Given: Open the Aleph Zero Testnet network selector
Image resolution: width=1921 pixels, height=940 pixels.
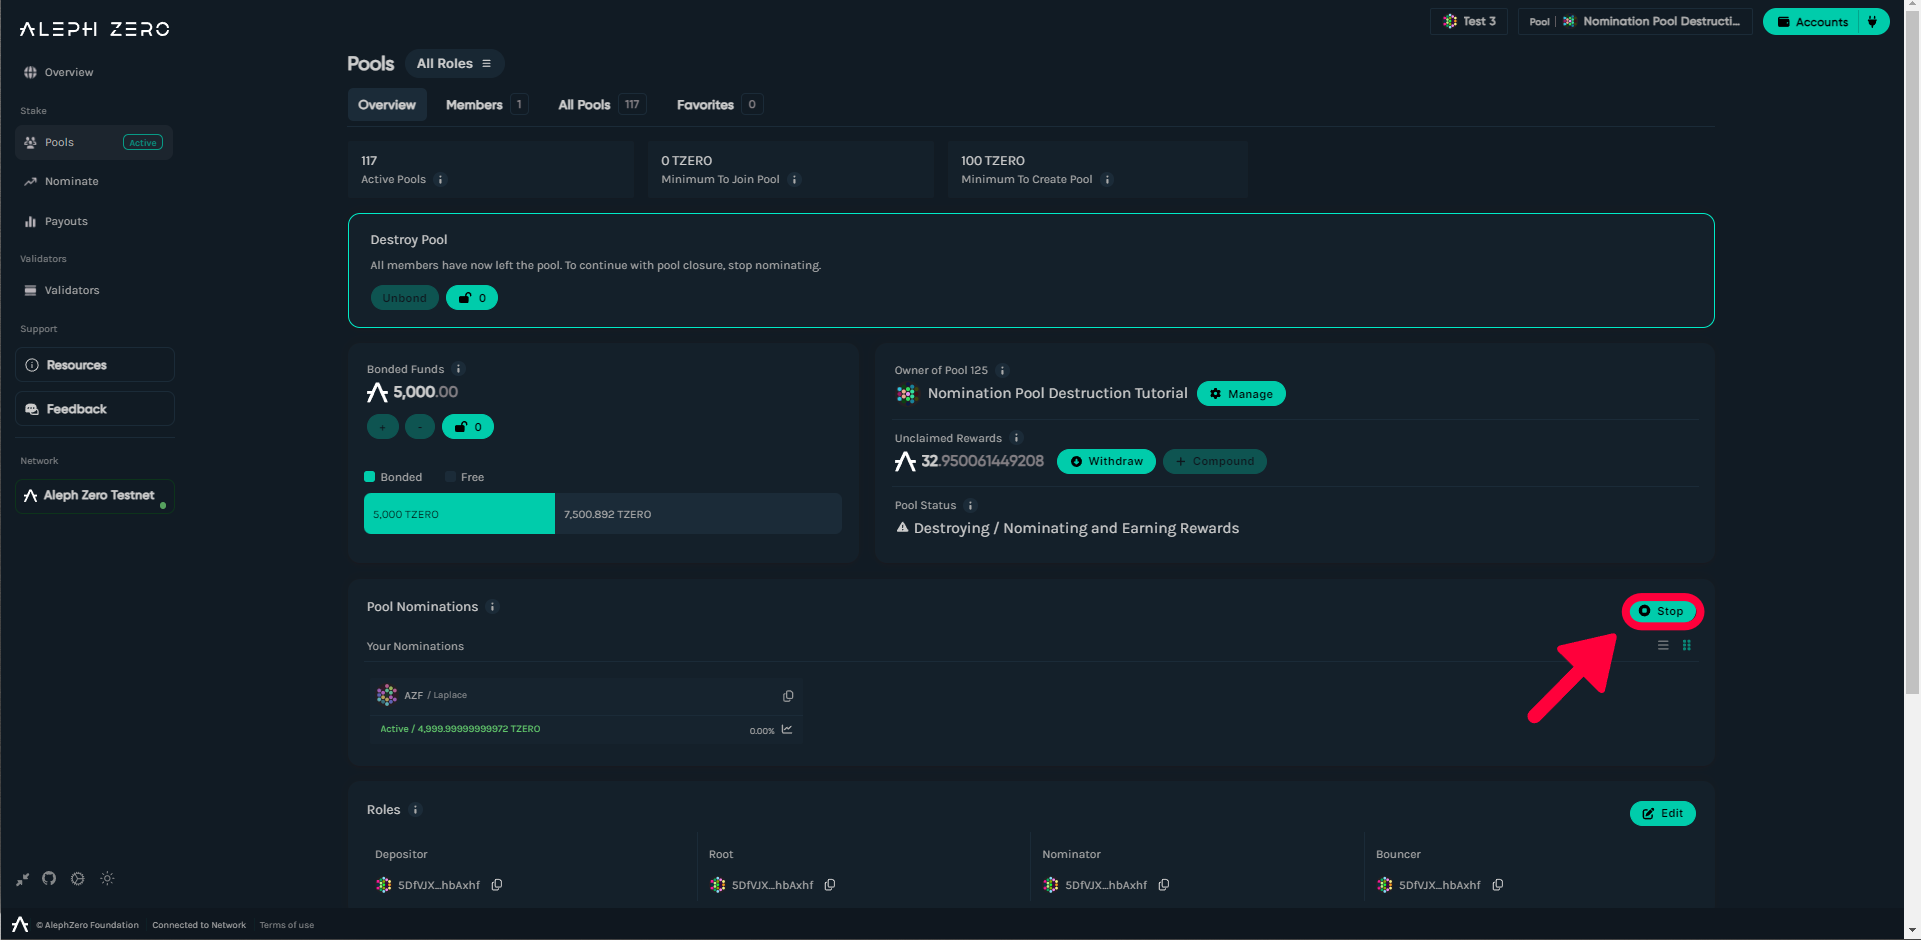Looking at the screenshot, I should coord(95,496).
